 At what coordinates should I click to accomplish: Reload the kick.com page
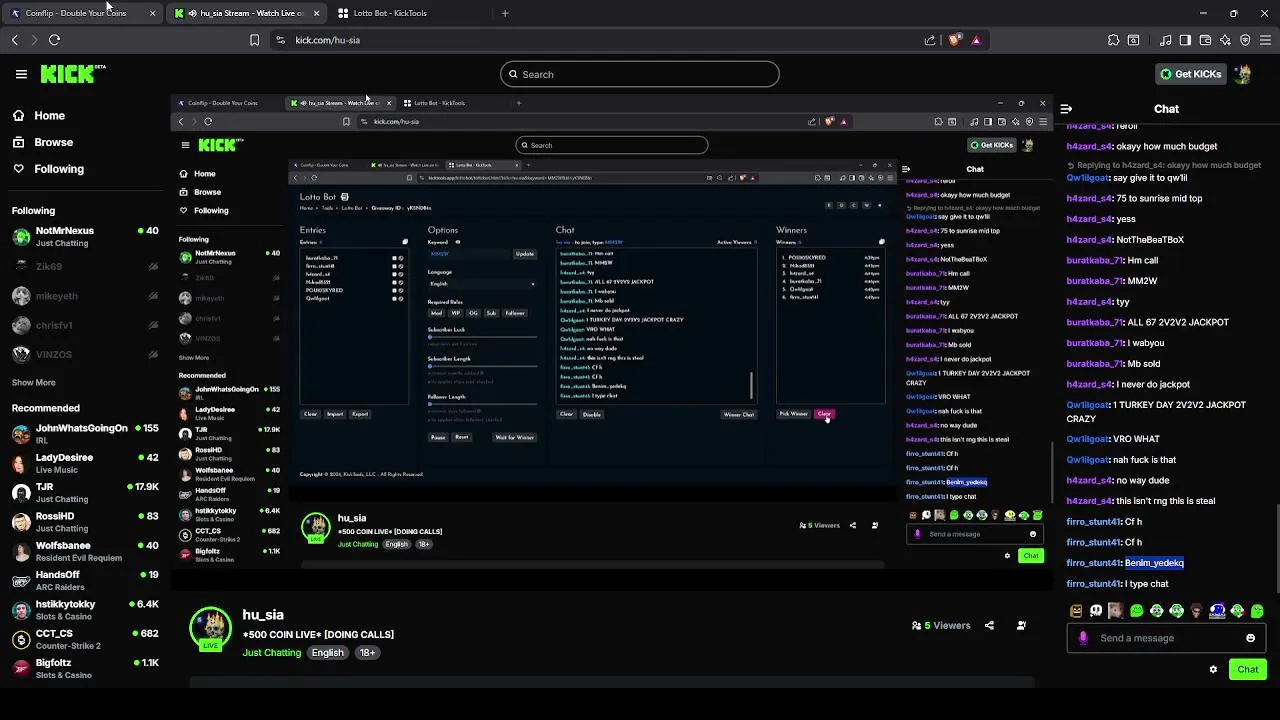coord(54,40)
